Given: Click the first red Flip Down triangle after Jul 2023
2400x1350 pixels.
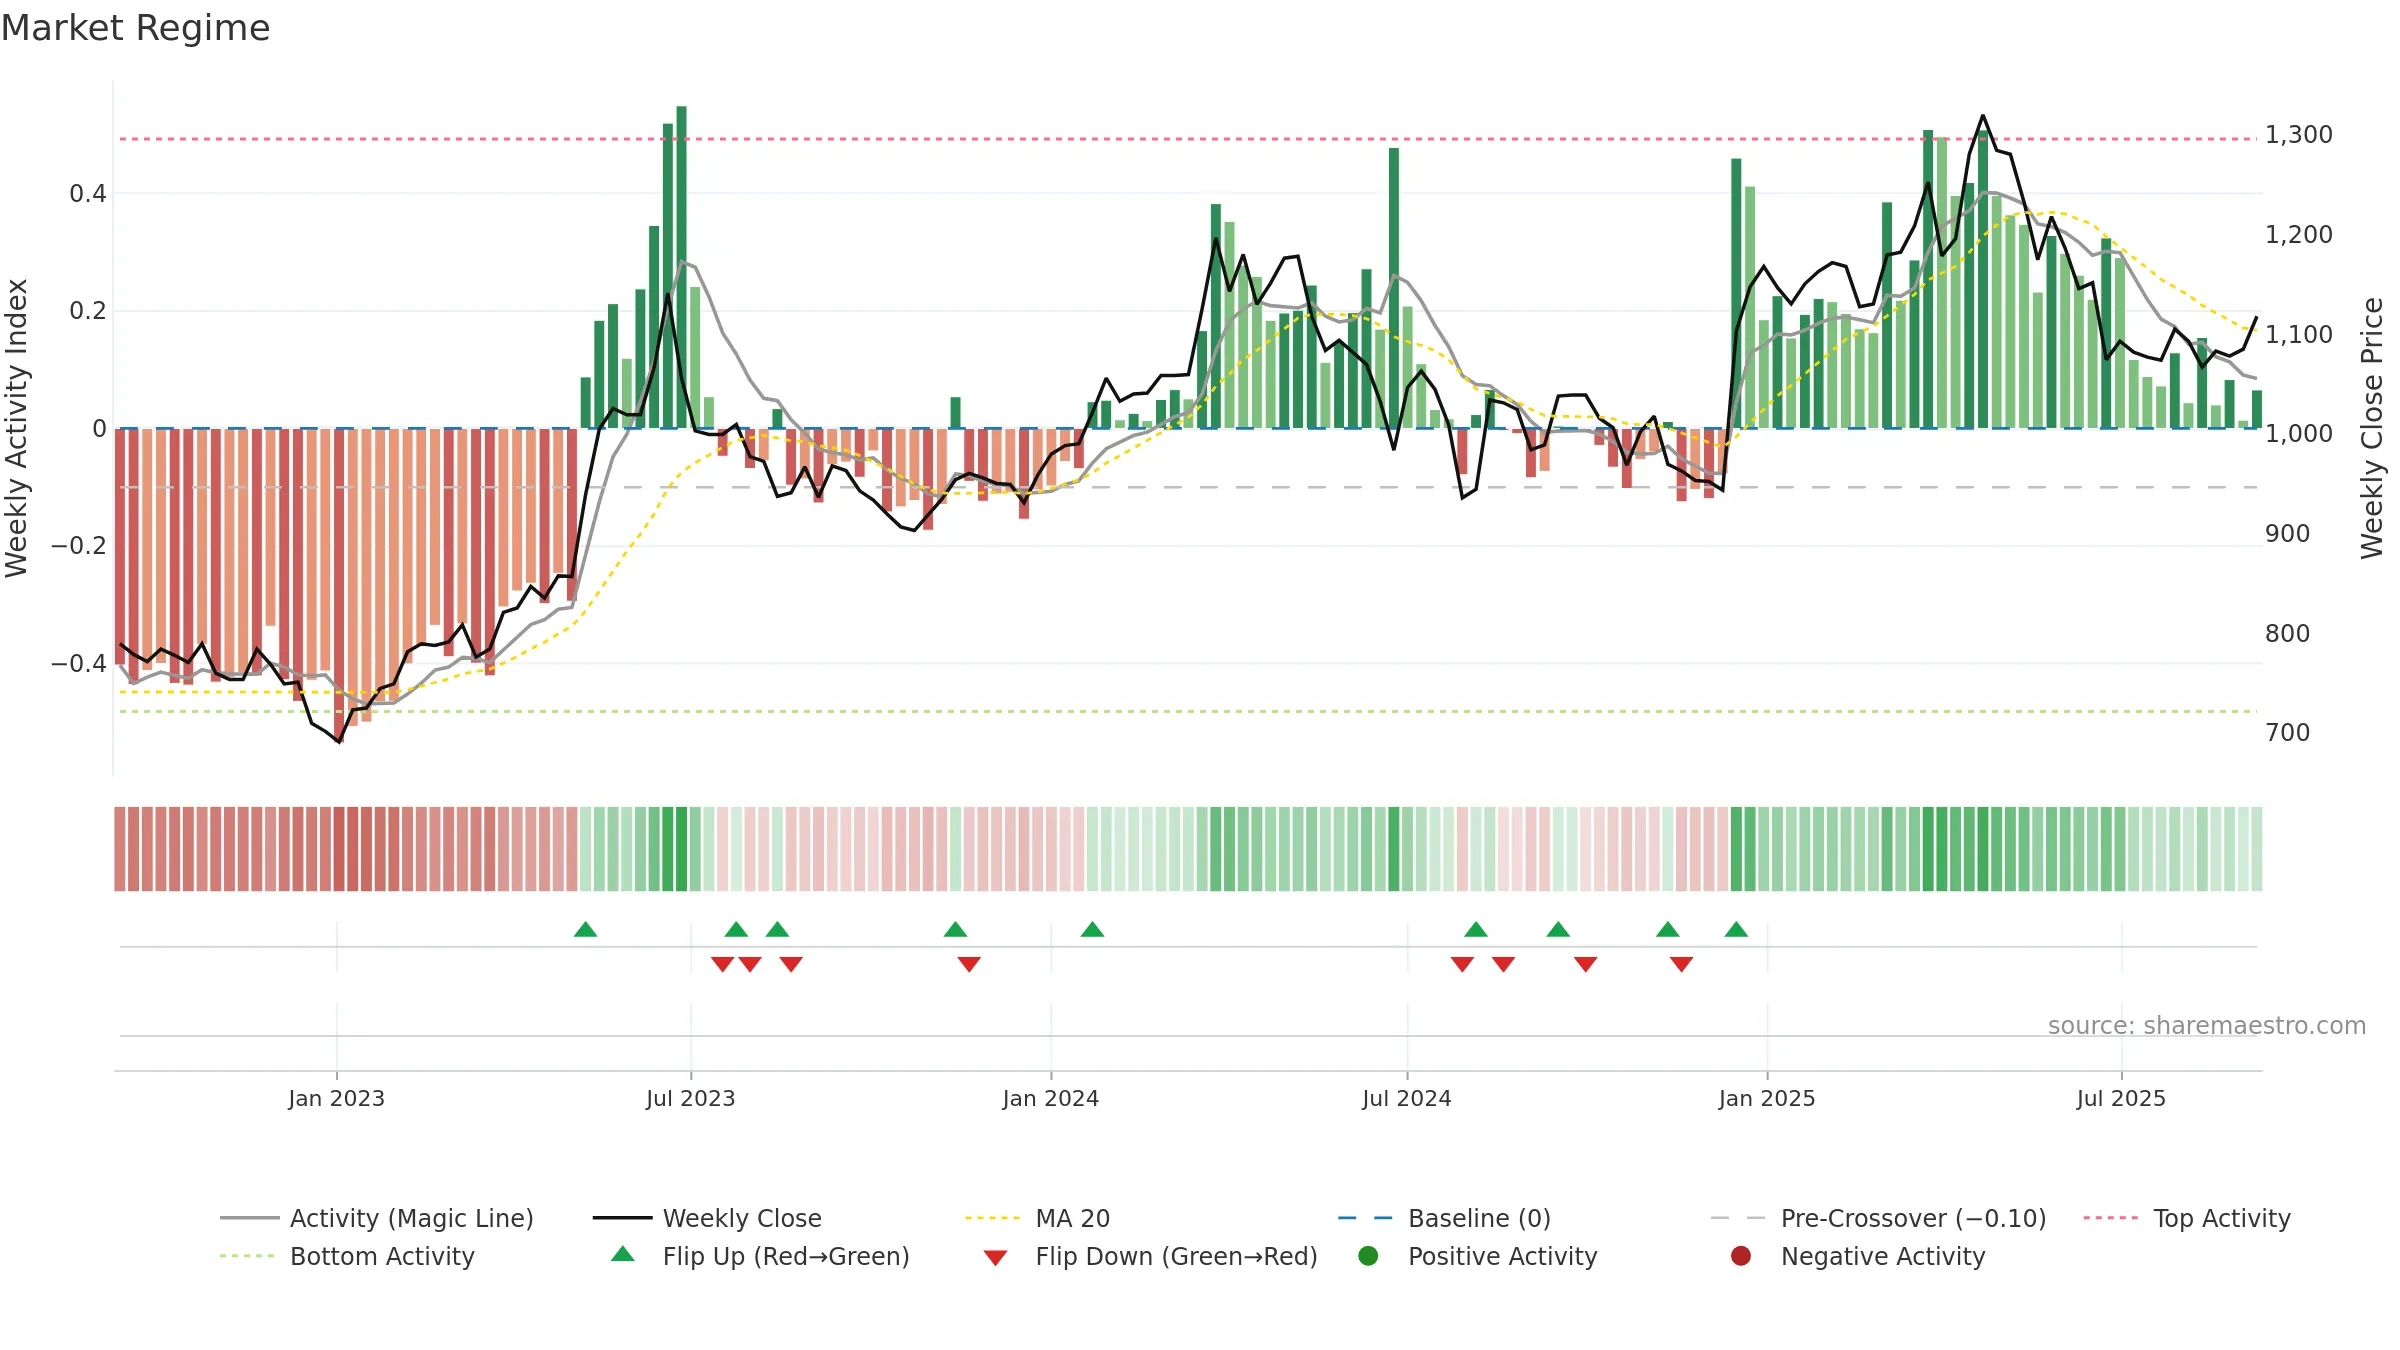Looking at the screenshot, I should 723,964.
